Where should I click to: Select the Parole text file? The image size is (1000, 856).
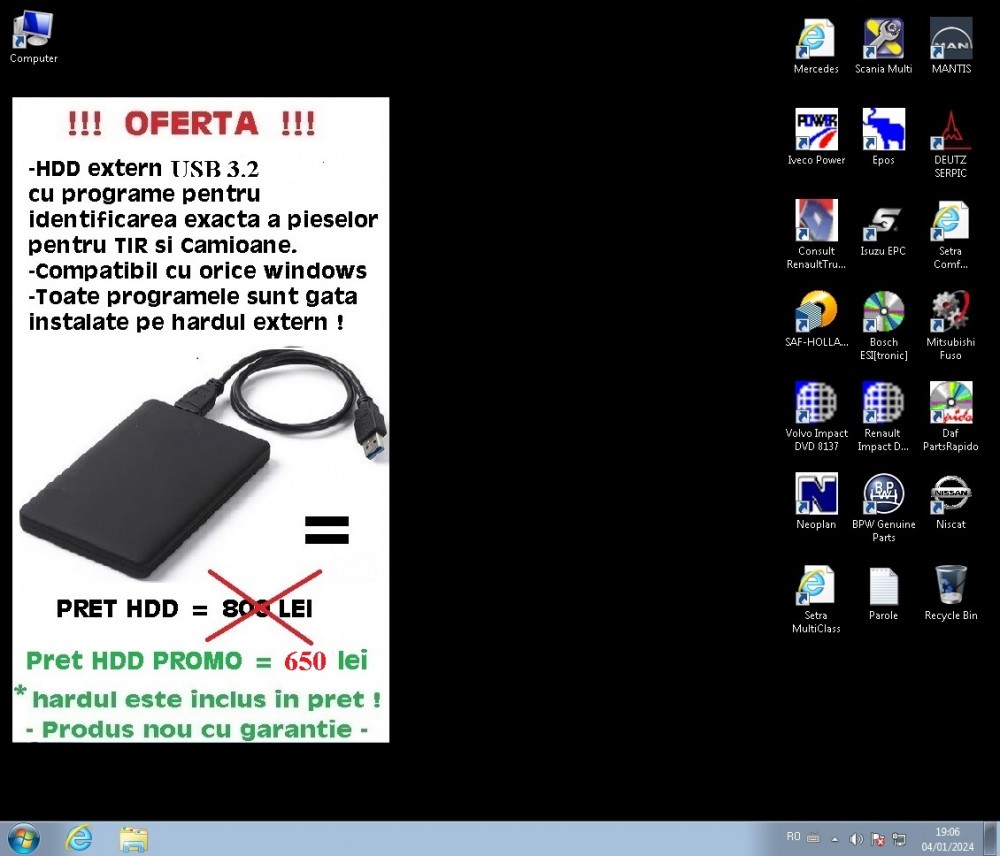(883, 593)
